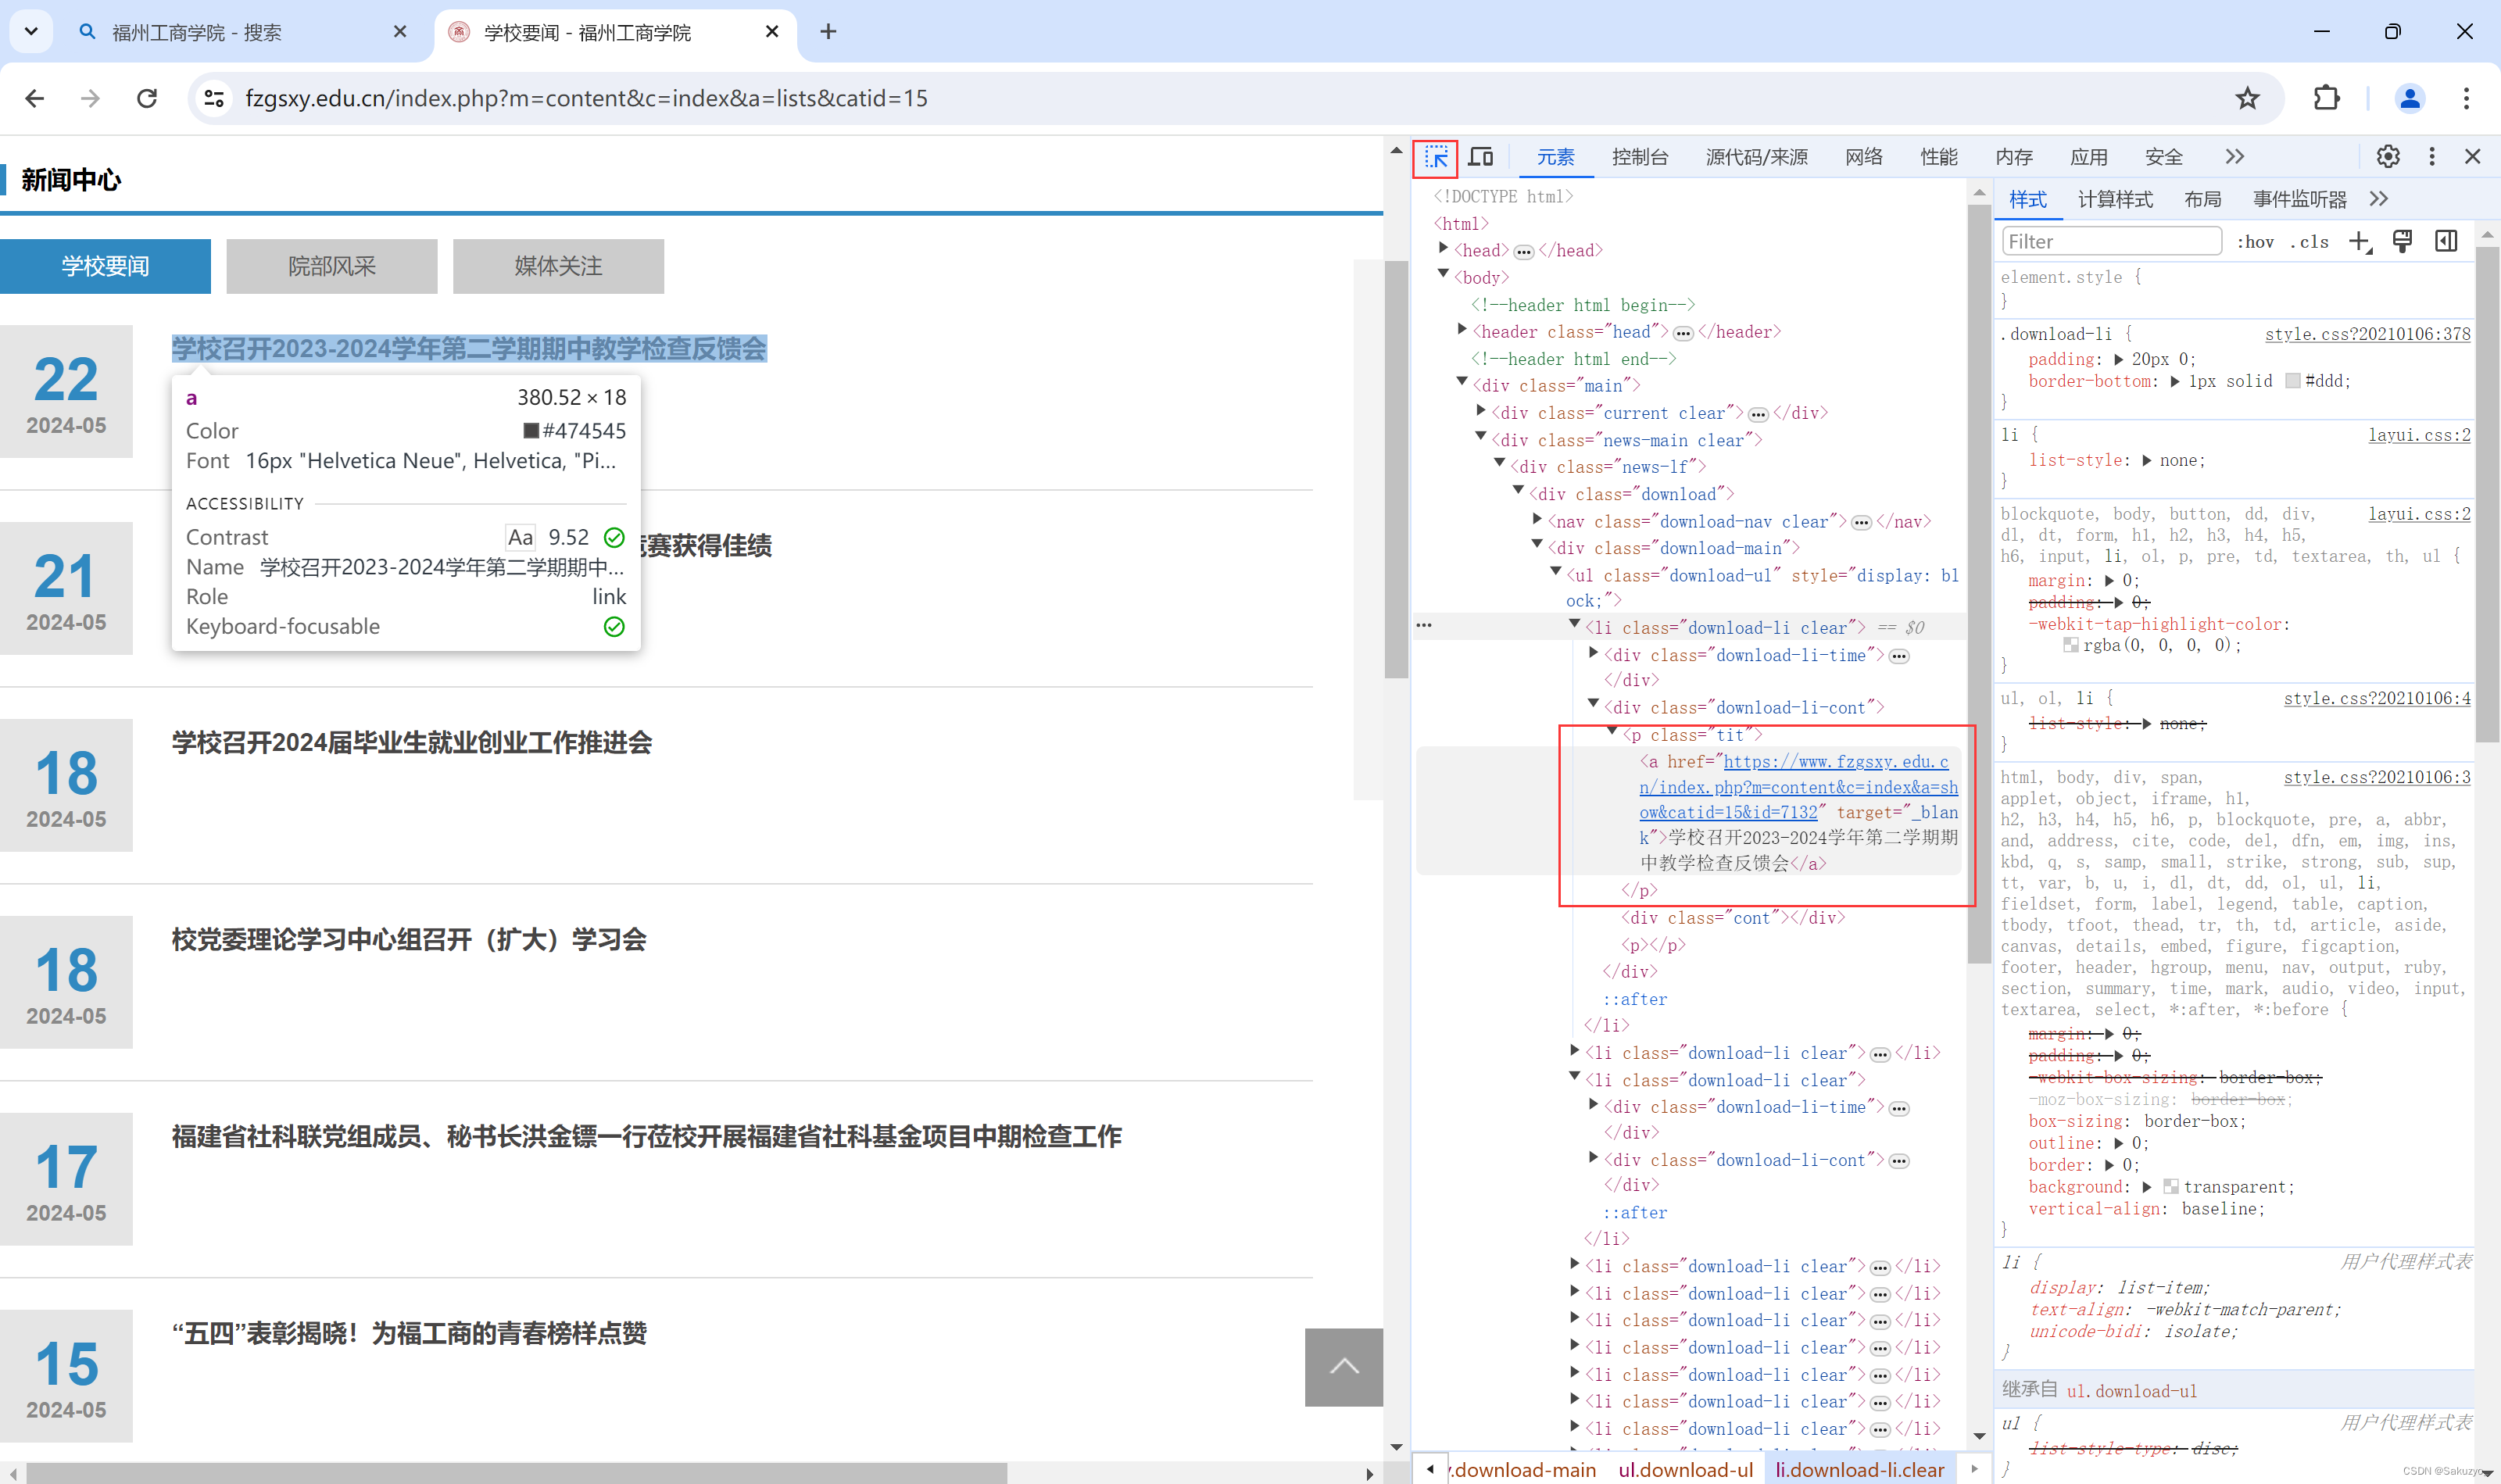The width and height of the screenshot is (2501, 1484).
Task: Select the 院部风采 news category
Action: point(332,266)
